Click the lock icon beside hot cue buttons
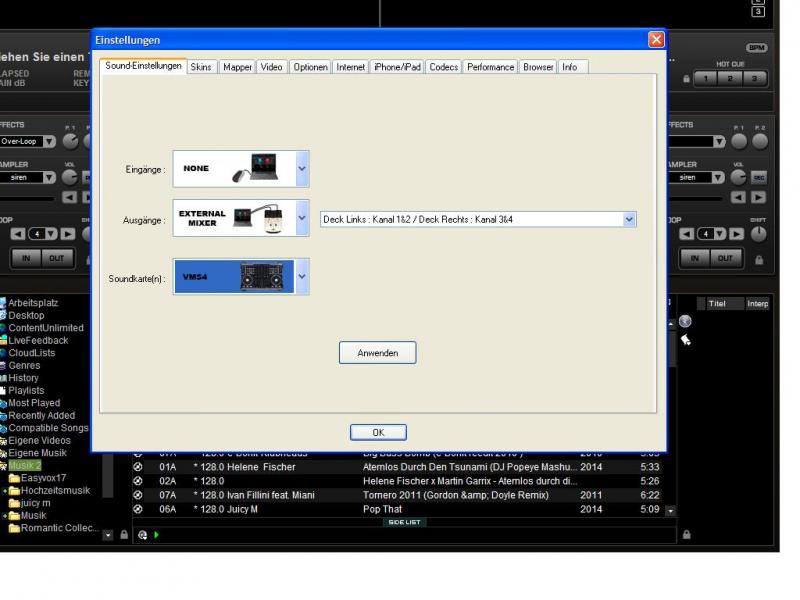800x600 pixels. (686, 78)
